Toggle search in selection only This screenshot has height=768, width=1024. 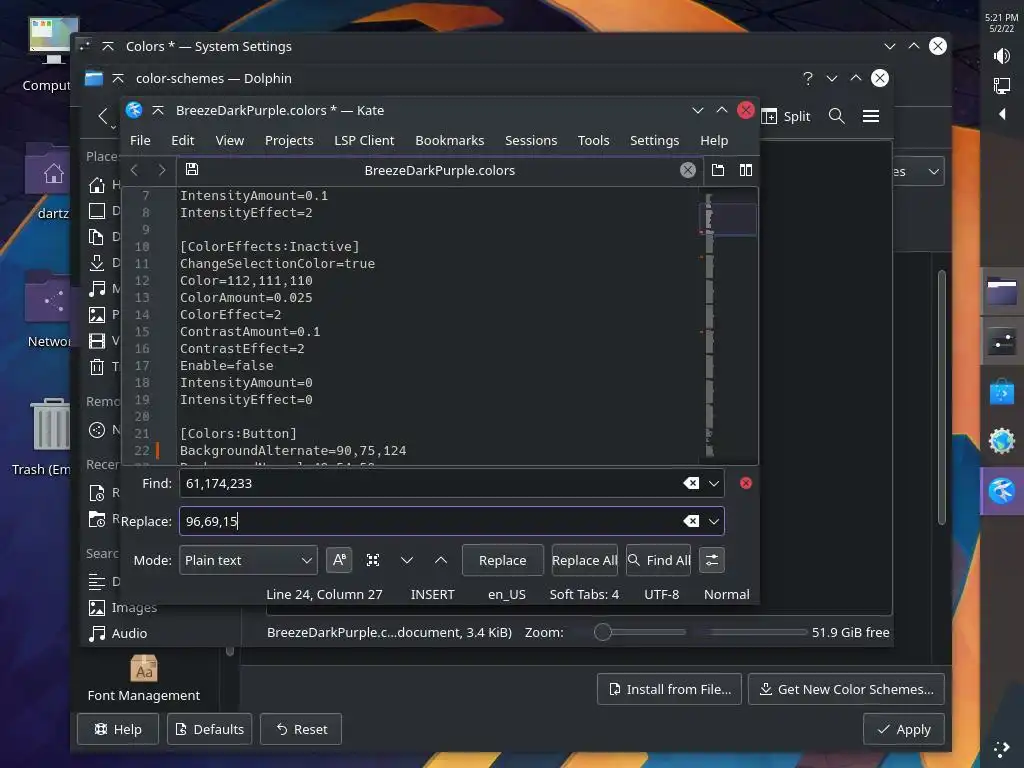point(373,560)
